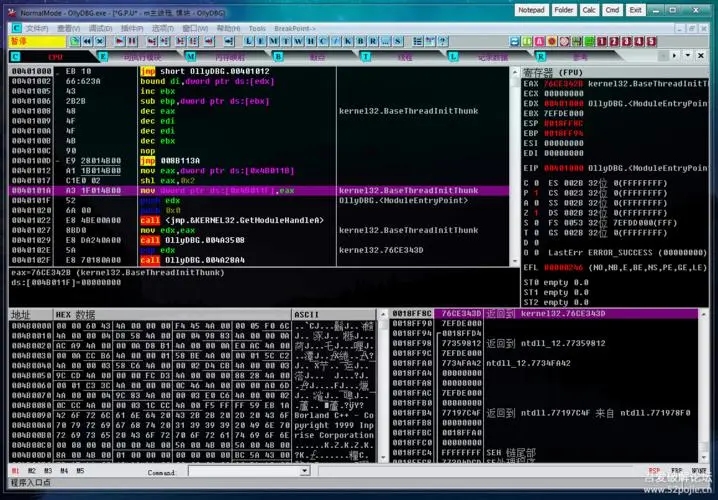Expand the Command combo box dropdown

304,471
